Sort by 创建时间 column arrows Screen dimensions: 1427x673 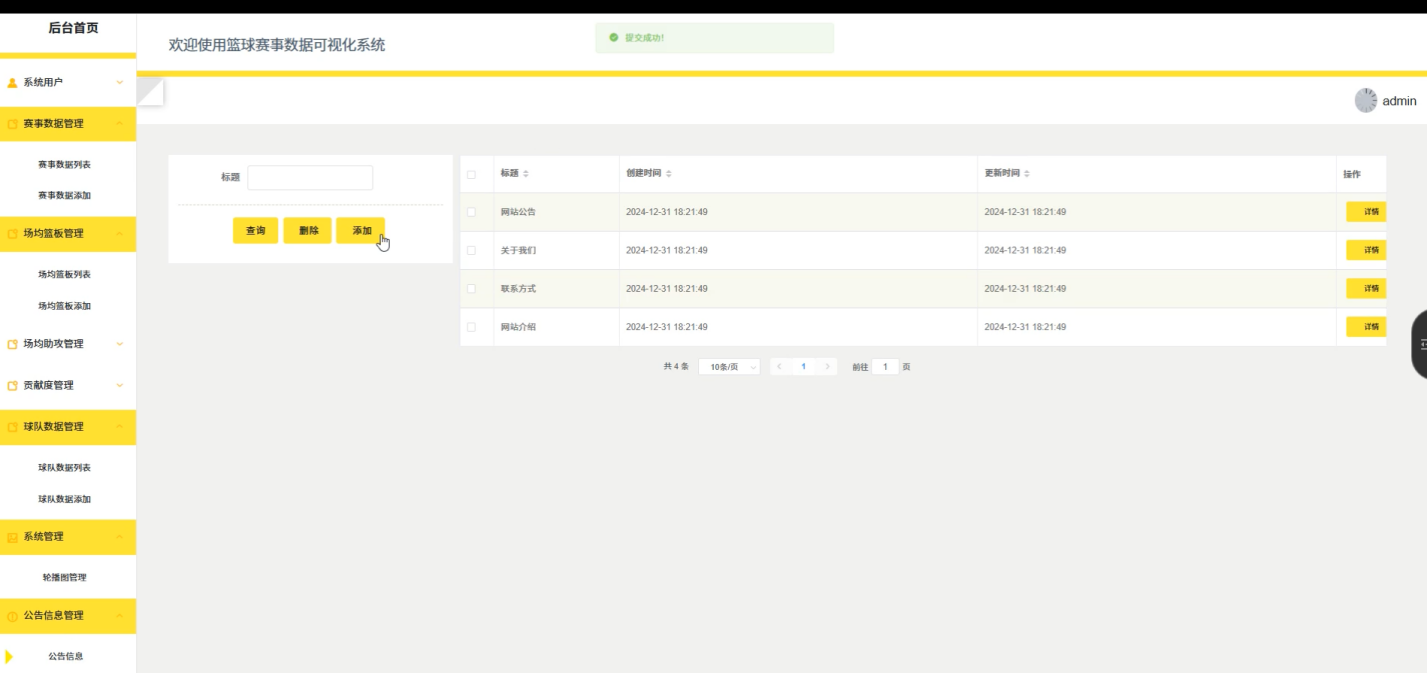(669, 174)
